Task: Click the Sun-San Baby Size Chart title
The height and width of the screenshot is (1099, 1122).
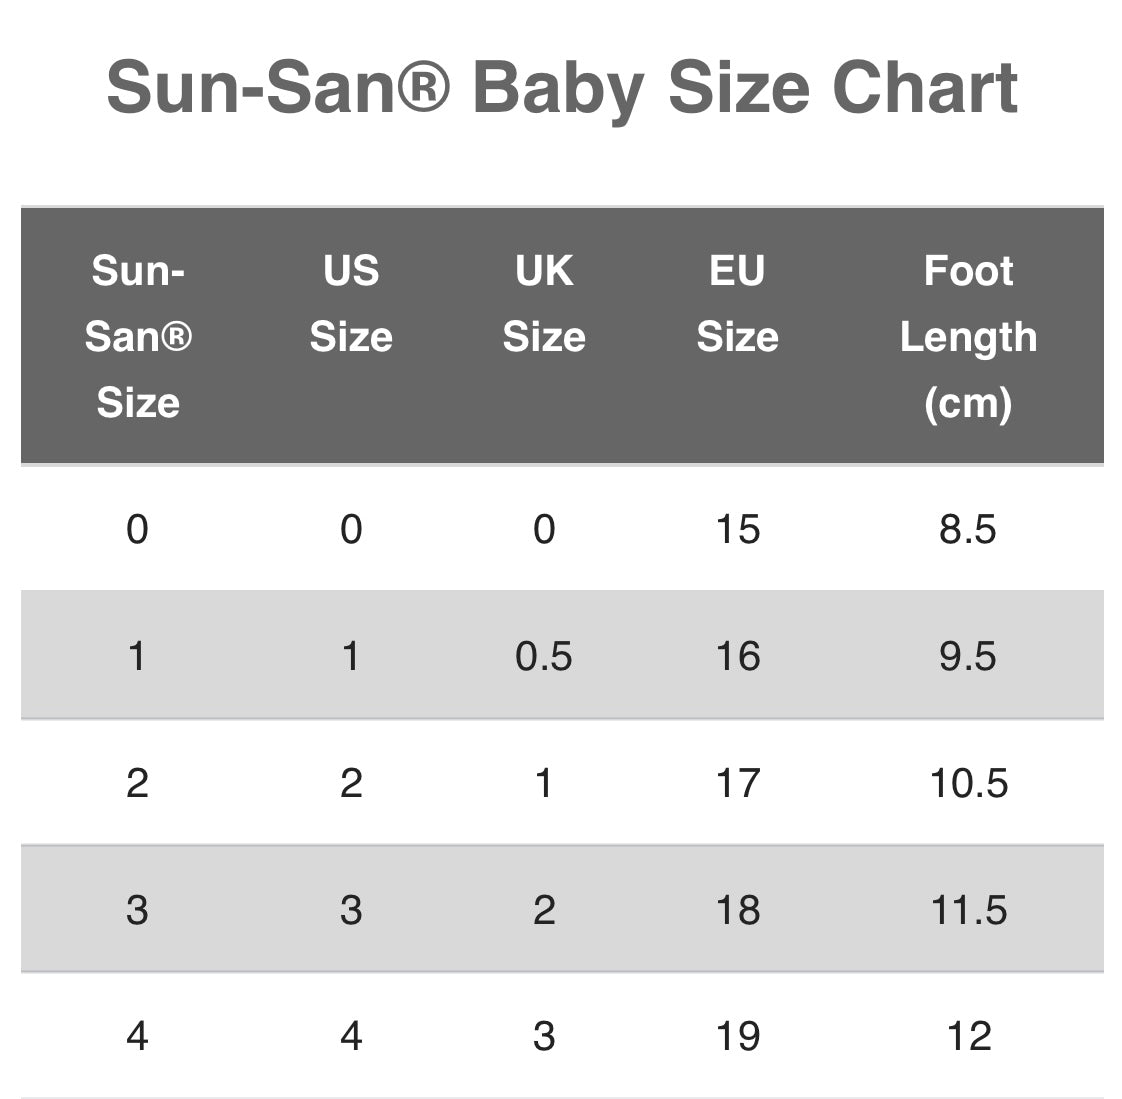Action: (561, 88)
